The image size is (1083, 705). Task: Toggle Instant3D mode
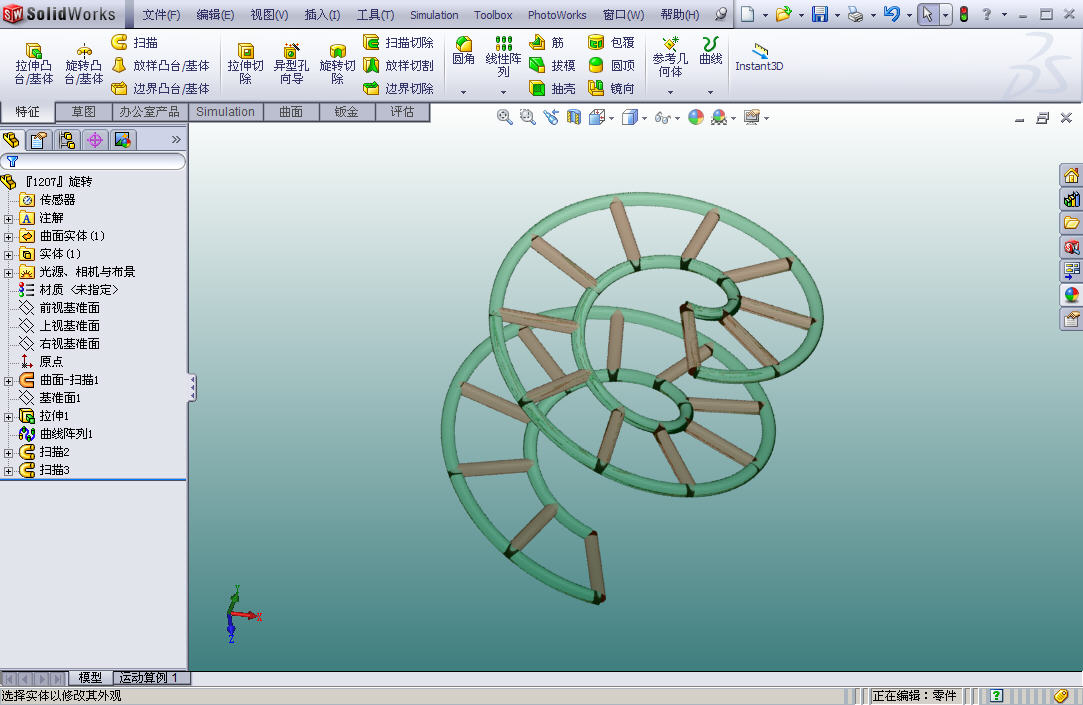coord(759,57)
